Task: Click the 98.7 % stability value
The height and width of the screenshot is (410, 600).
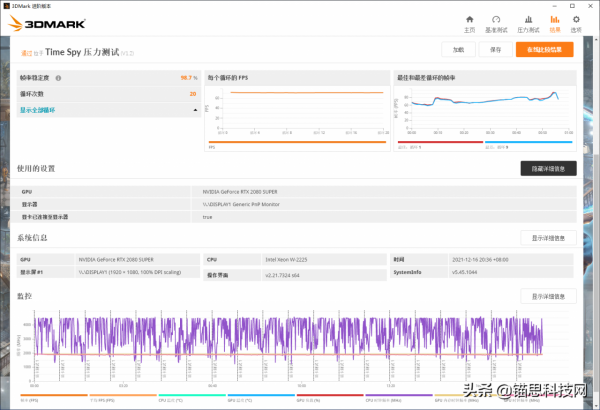Action: coord(189,78)
